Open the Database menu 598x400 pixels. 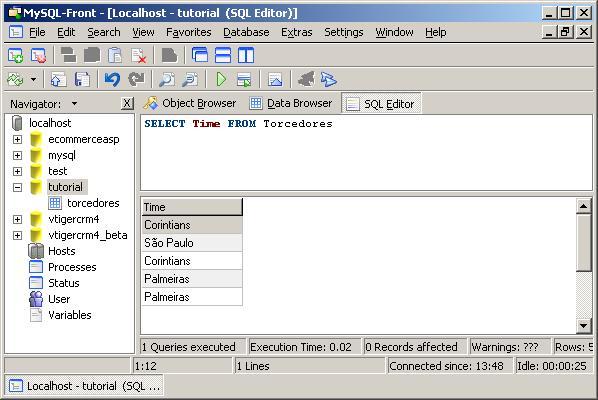[246, 32]
